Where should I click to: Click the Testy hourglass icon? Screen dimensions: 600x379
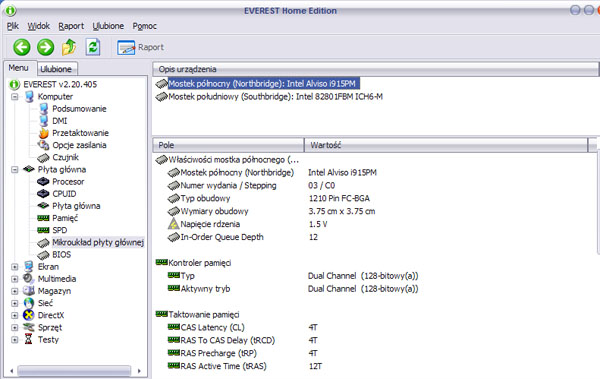tap(29, 339)
